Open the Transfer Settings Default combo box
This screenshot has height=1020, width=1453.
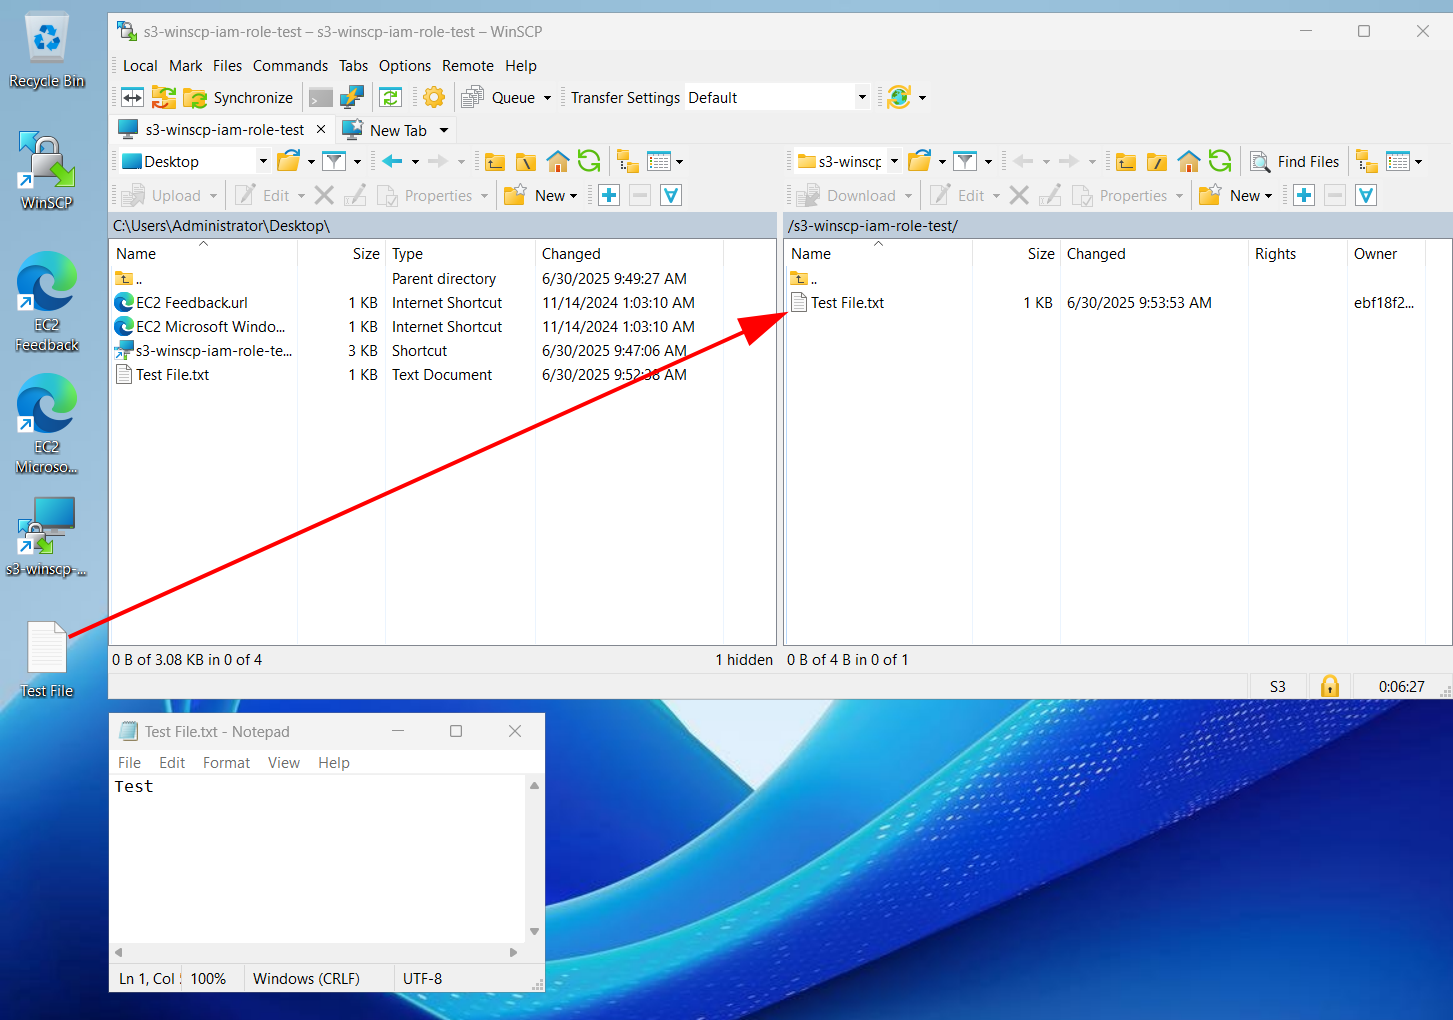[777, 97]
